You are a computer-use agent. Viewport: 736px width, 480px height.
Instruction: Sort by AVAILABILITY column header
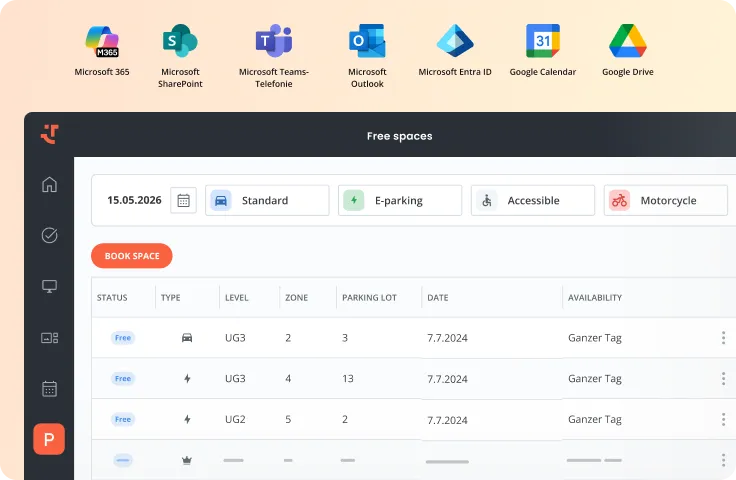[595, 297]
